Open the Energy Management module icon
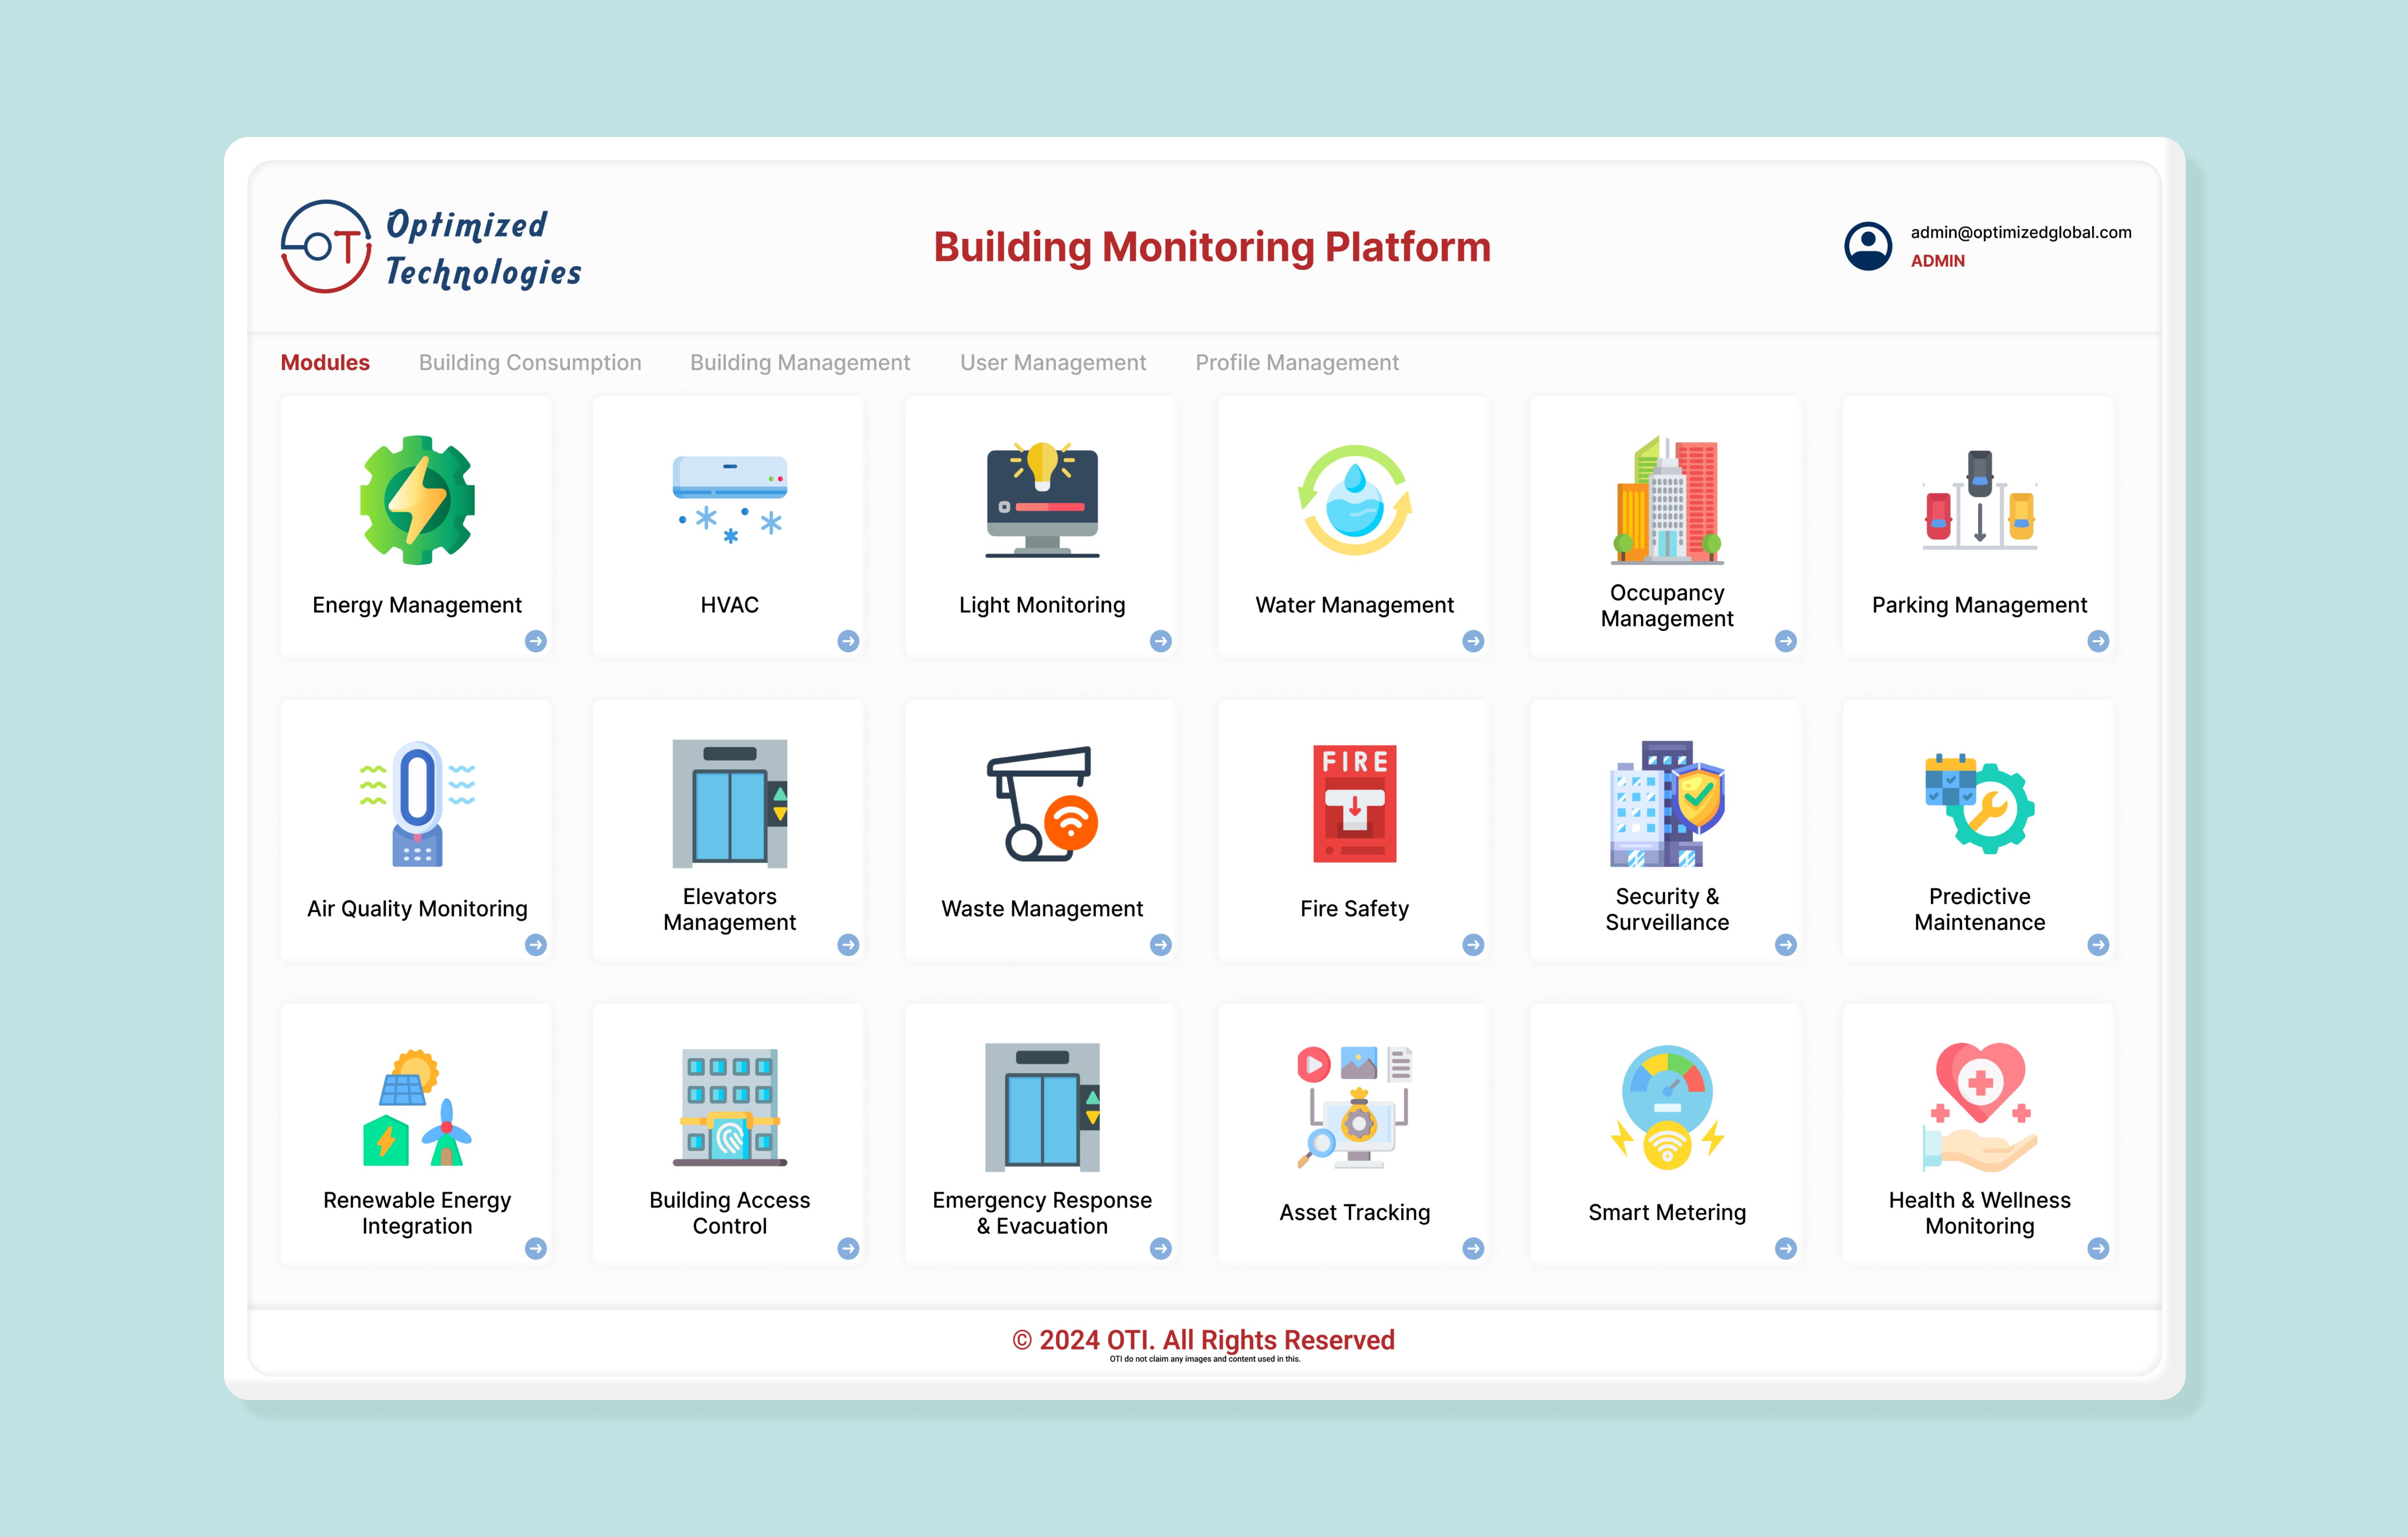Image resolution: width=2408 pixels, height=1537 pixels. pyautogui.click(x=416, y=500)
